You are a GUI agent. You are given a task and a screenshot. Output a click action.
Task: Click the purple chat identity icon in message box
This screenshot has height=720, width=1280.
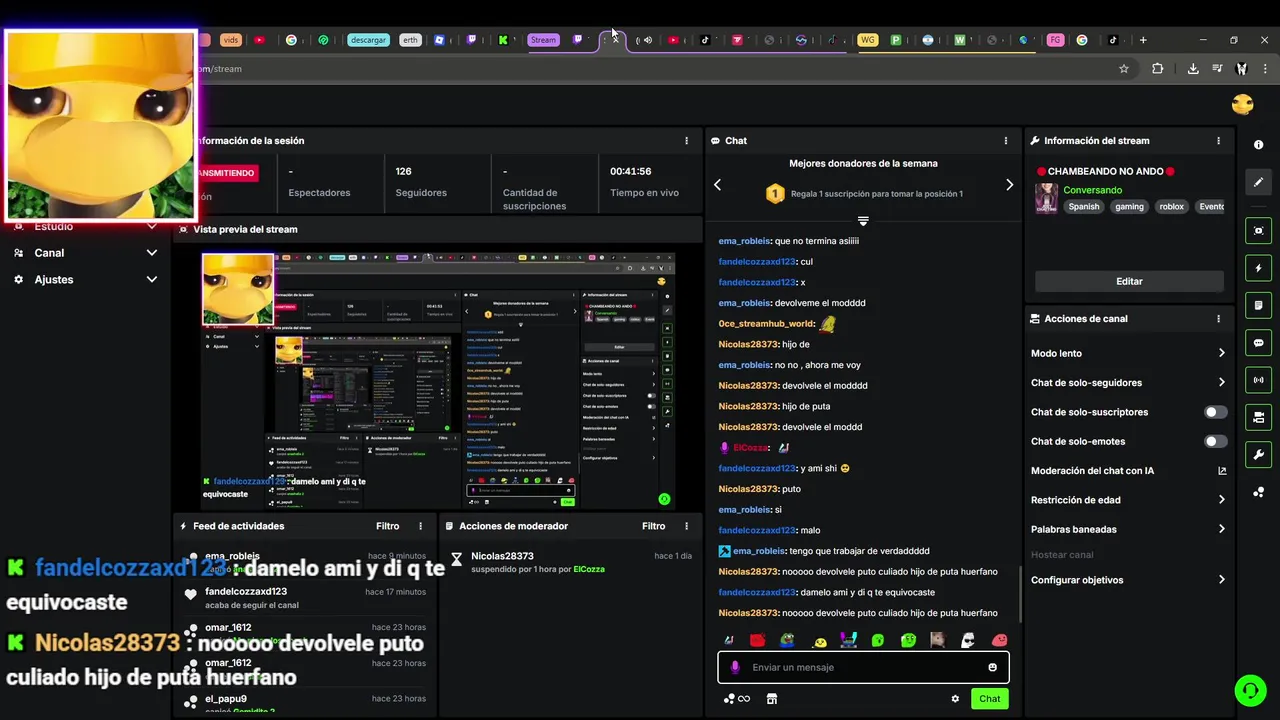coord(735,667)
